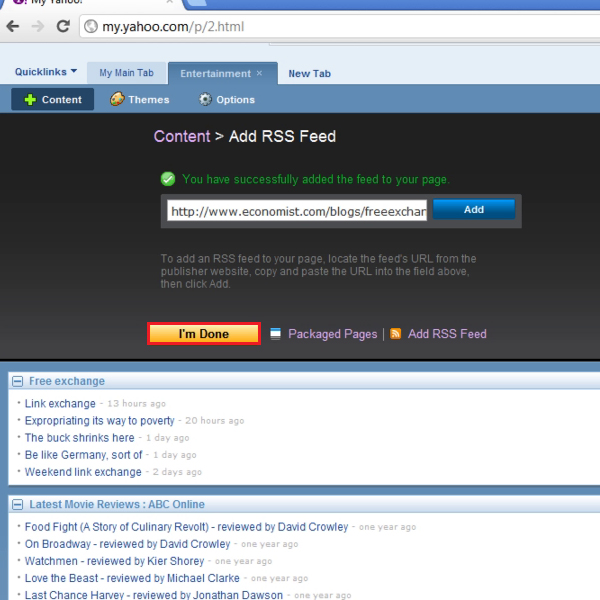Click the RSS feed URL input field
The width and height of the screenshot is (600, 600).
[297, 211]
